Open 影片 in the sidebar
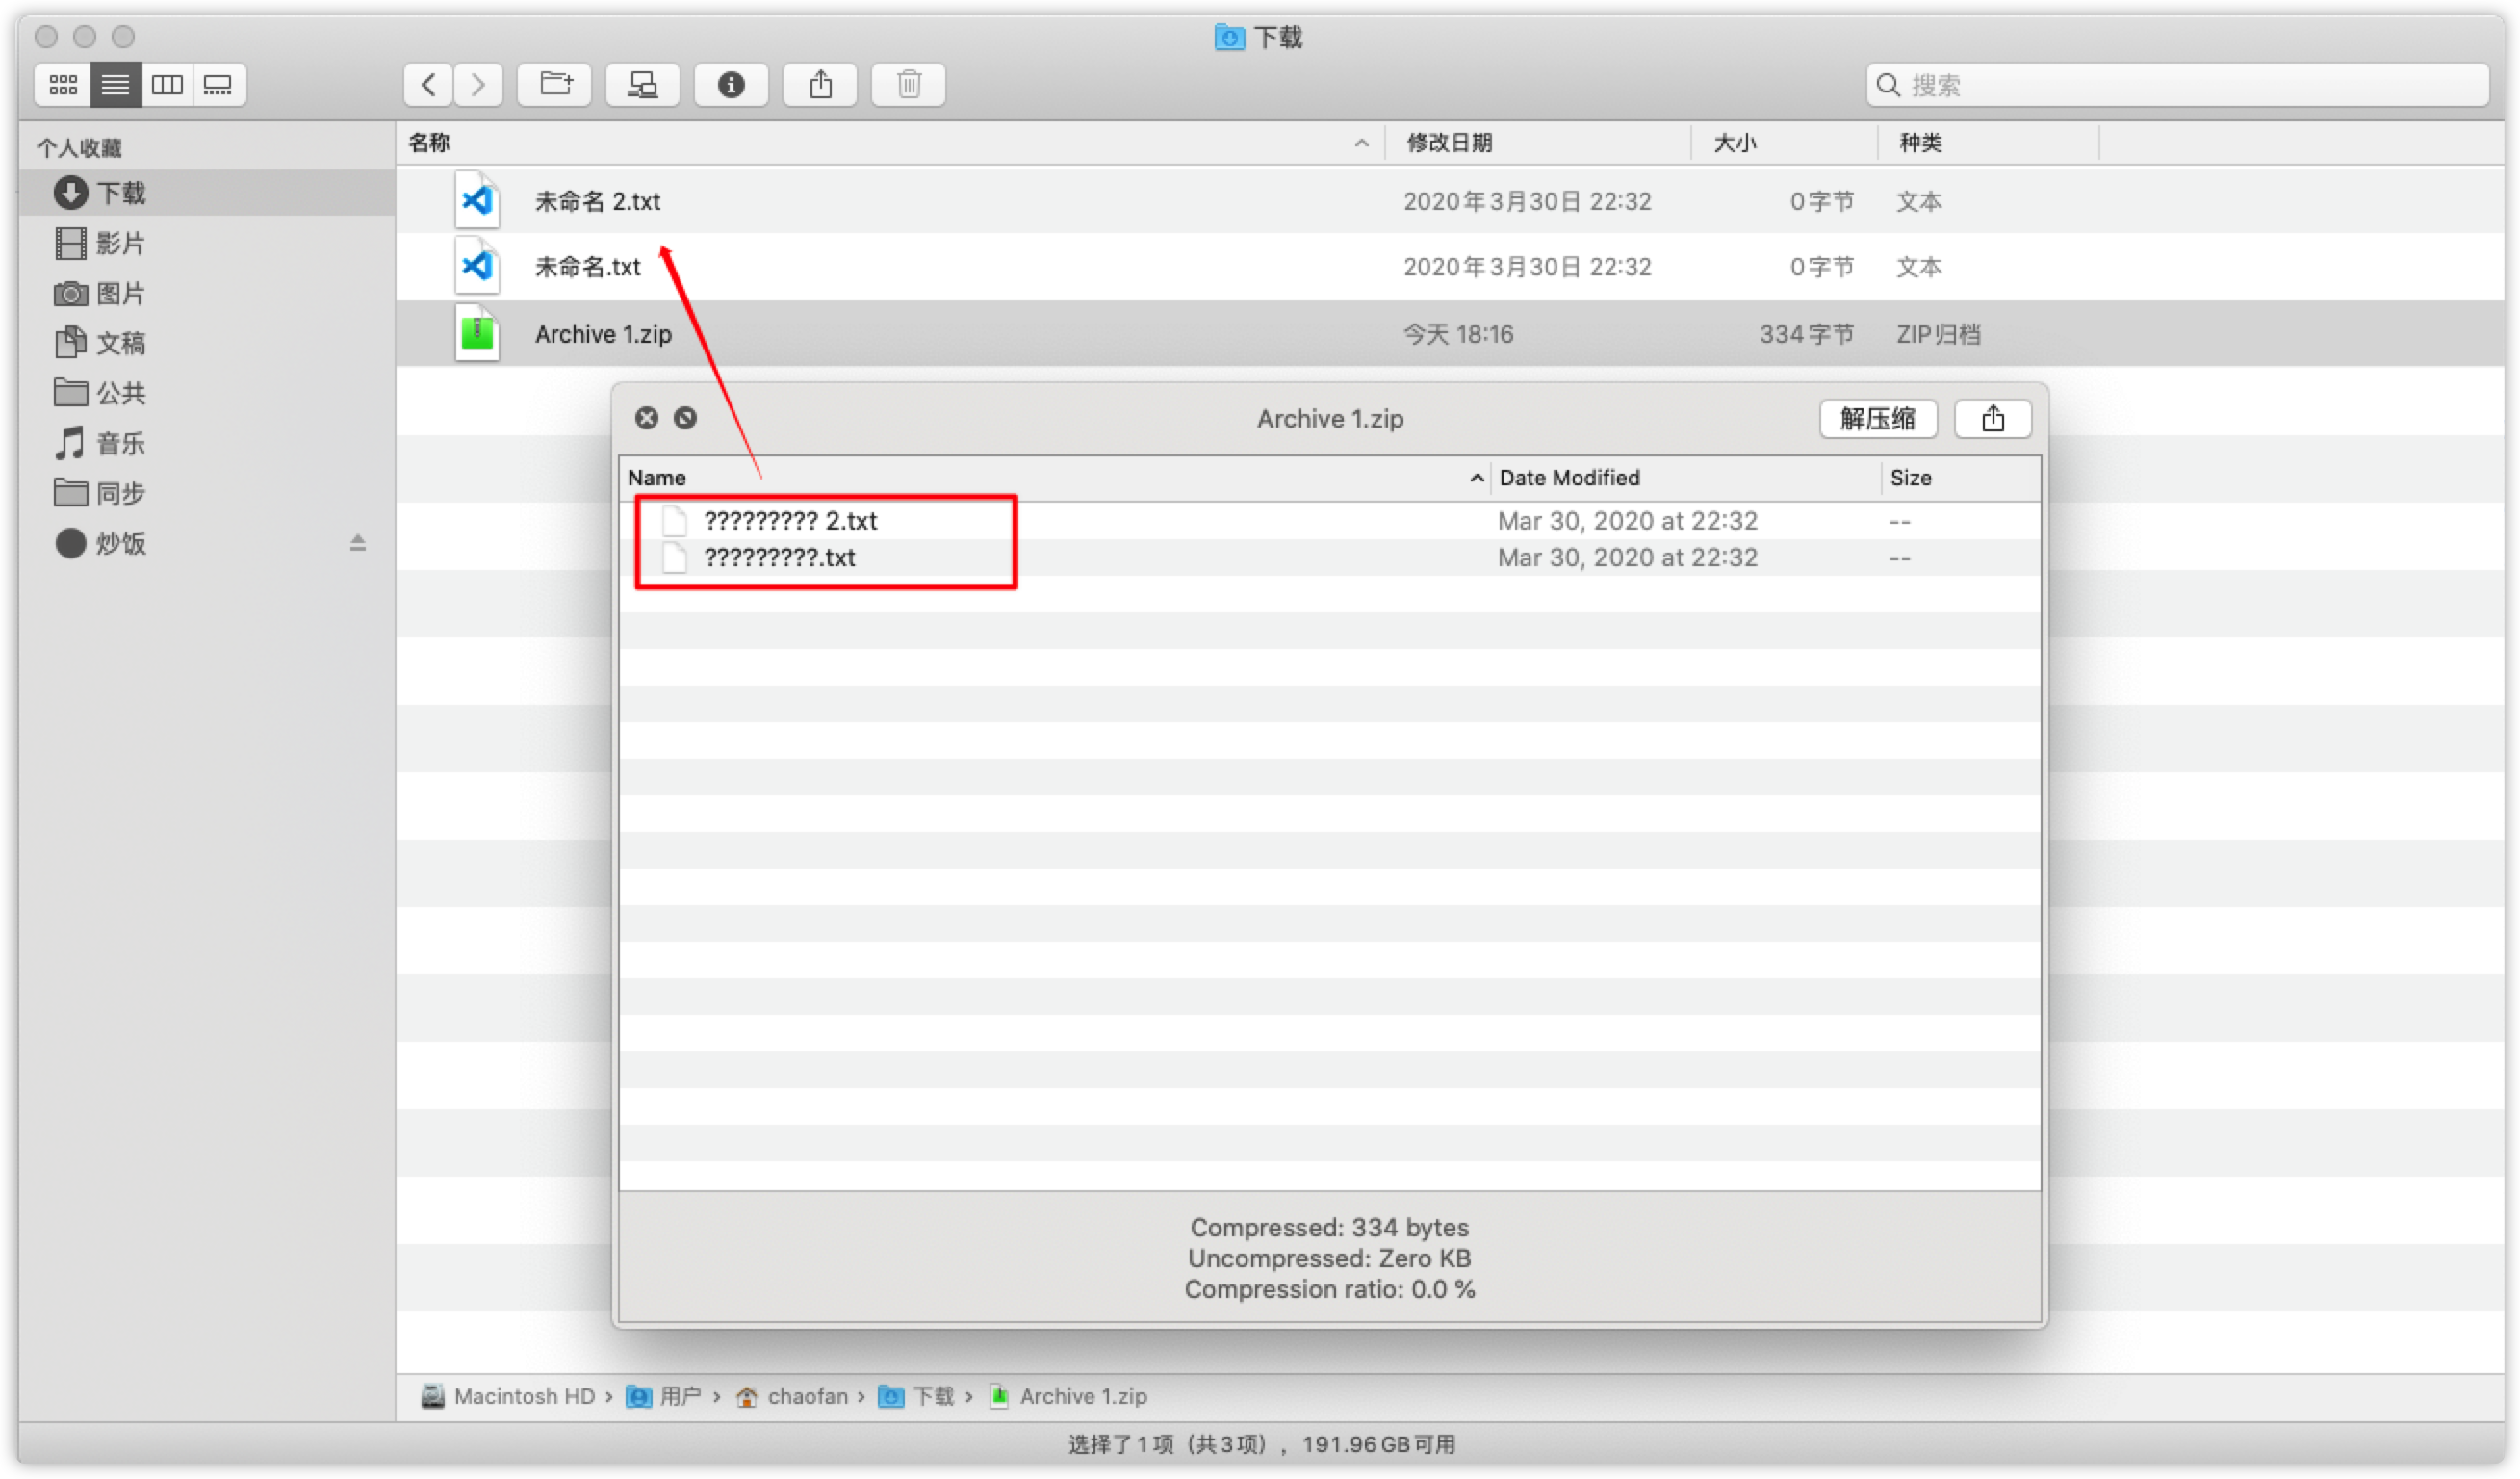The height and width of the screenshot is (1479, 2520). pyautogui.click(x=207, y=243)
